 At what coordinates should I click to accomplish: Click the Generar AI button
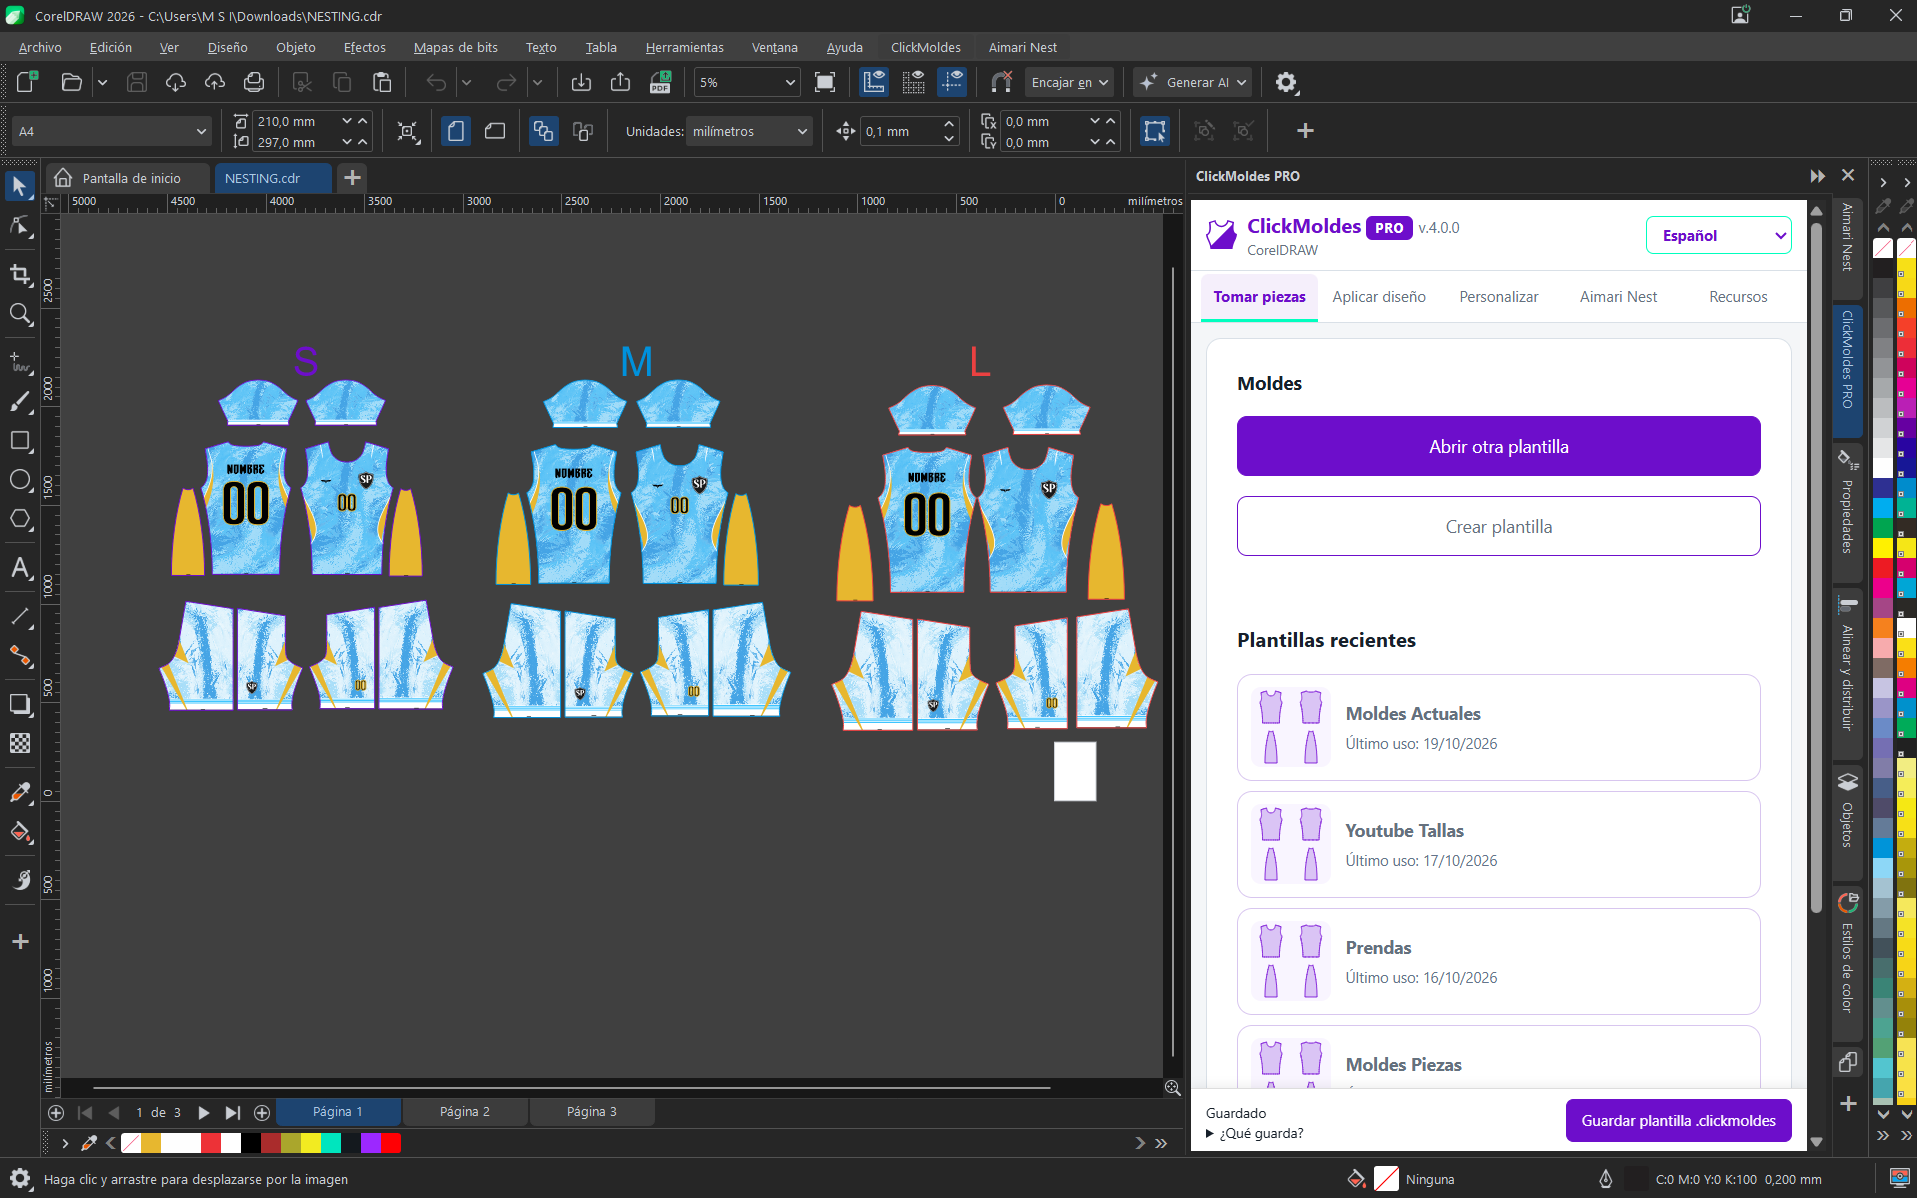click(x=1193, y=82)
